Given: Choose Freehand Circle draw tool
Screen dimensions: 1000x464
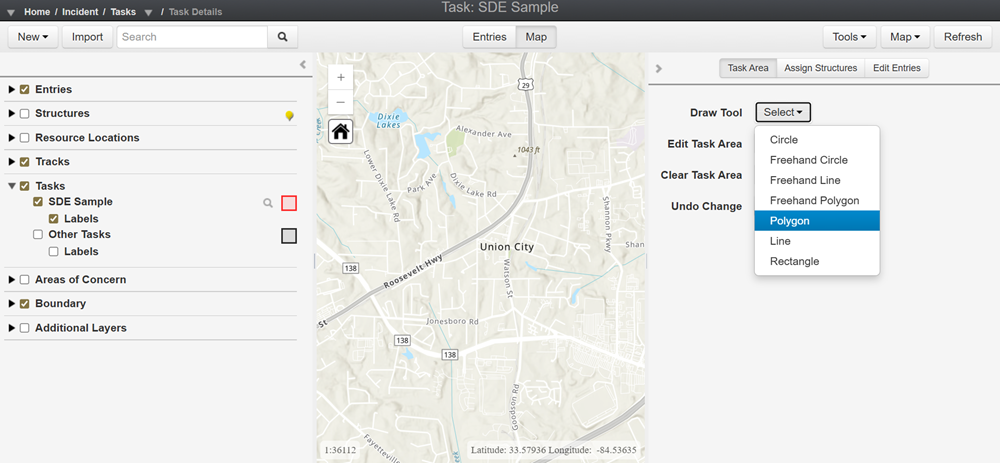Looking at the screenshot, I should (817, 160).
